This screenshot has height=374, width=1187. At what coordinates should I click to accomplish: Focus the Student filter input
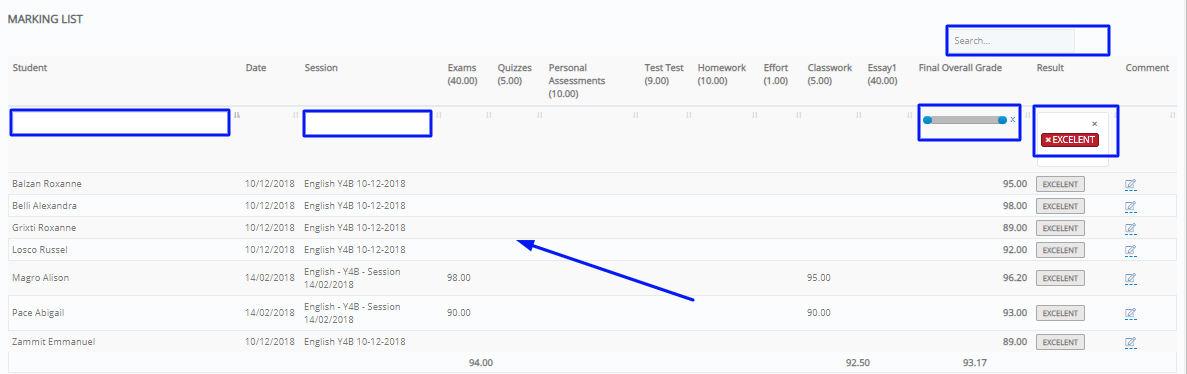120,123
